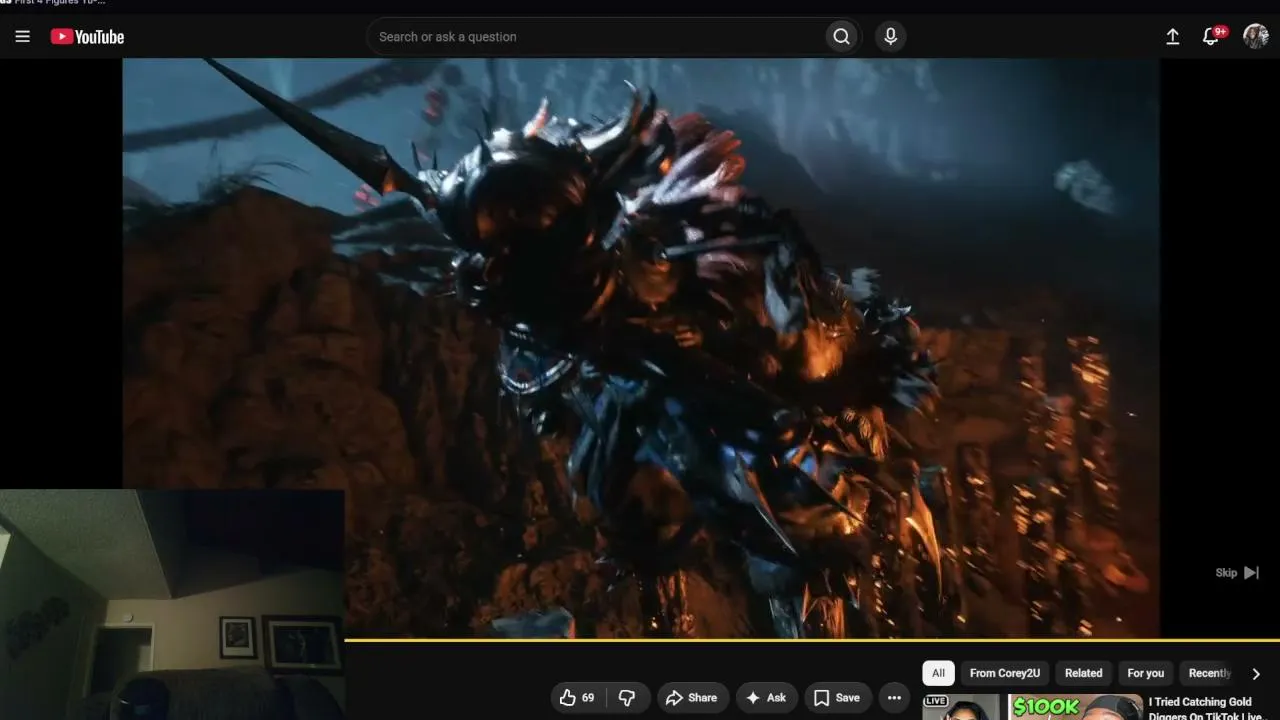Open the YouTube guide hamburger menu
The image size is (1280, 720).
tap(23, 37)
